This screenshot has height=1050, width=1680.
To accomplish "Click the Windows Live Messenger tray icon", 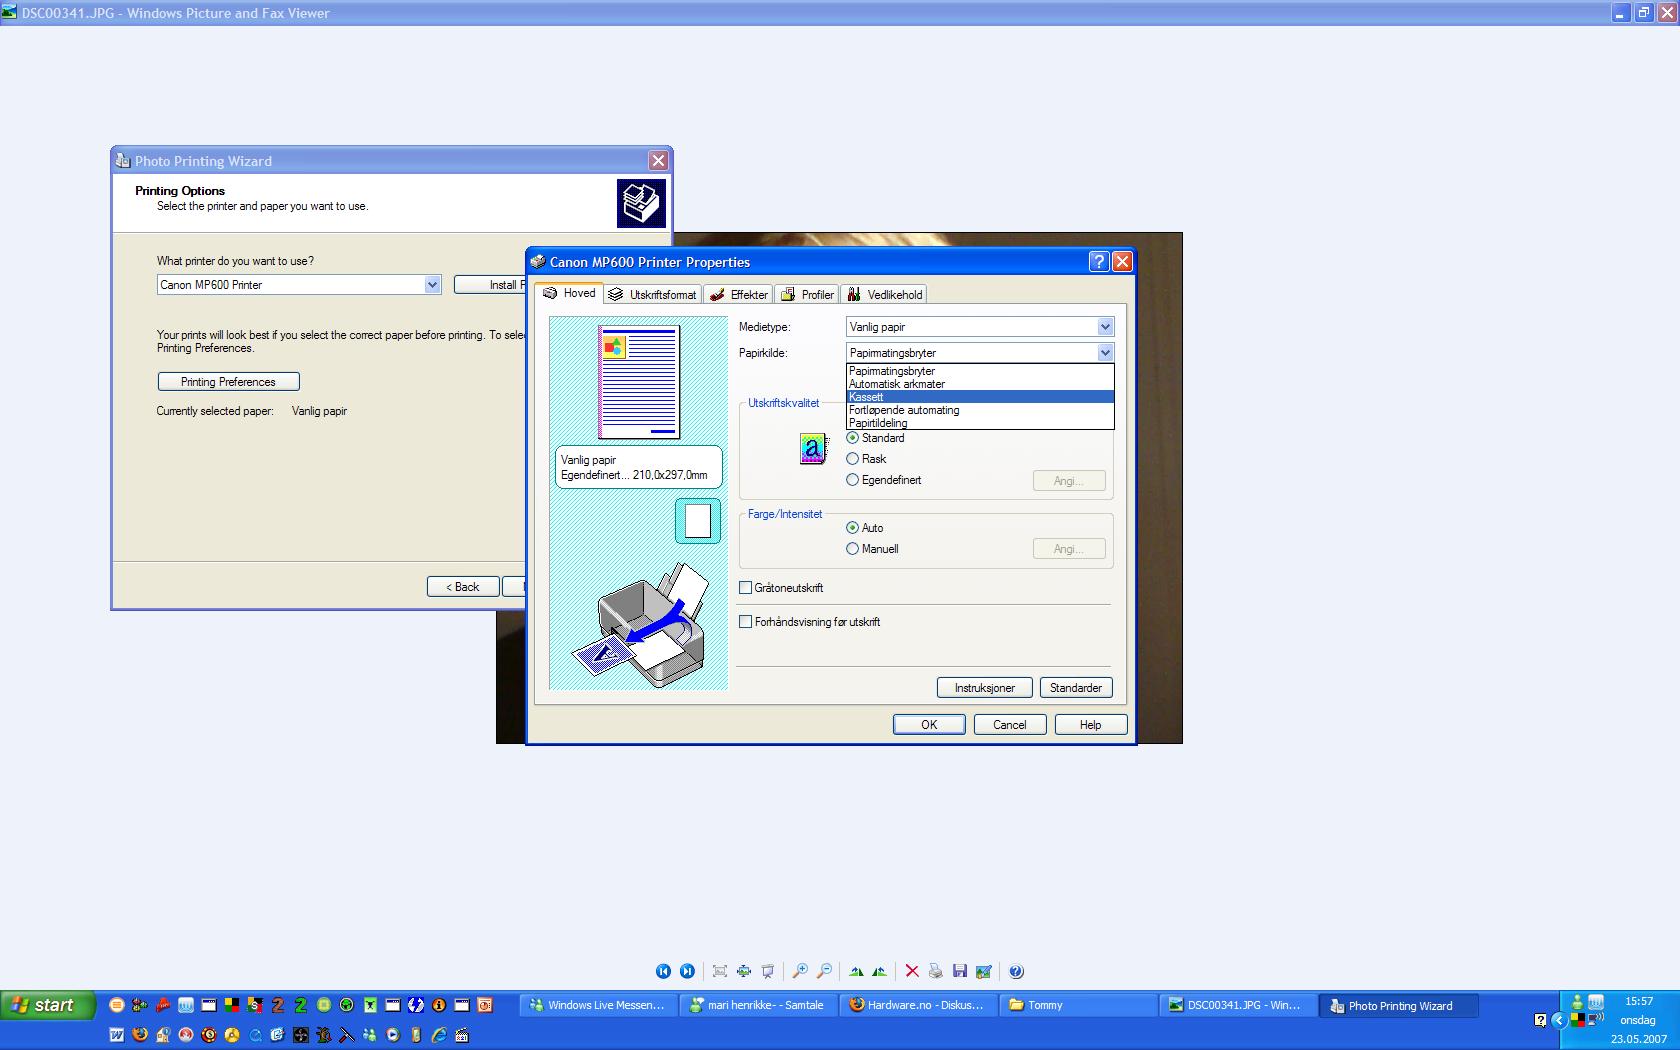I will [x=1577, y=1003].
